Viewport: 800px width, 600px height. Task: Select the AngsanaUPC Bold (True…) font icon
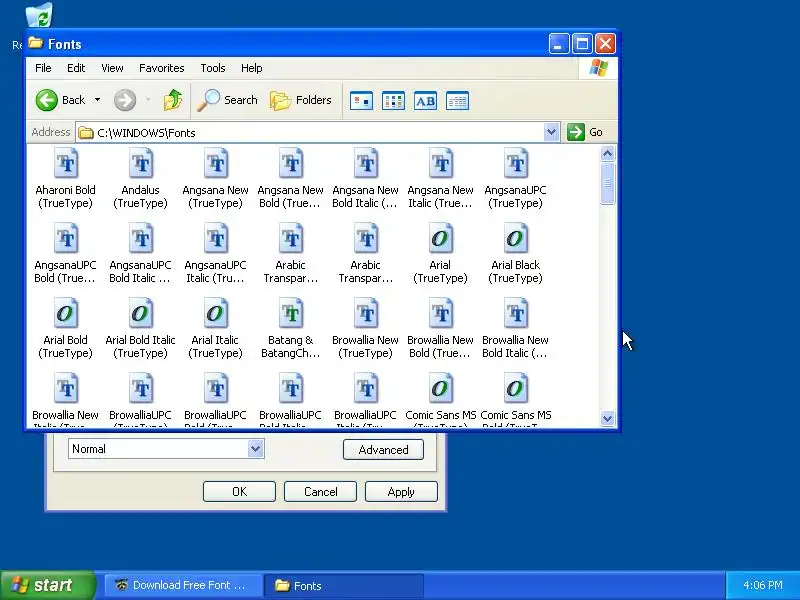point(66,239)
